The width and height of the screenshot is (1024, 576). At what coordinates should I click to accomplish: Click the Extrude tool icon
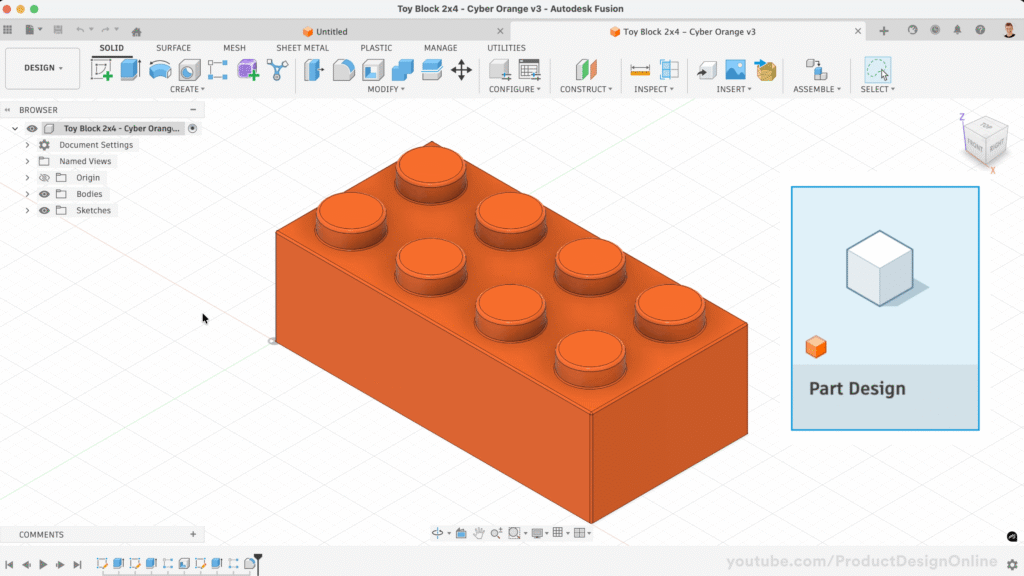point(130,70)
